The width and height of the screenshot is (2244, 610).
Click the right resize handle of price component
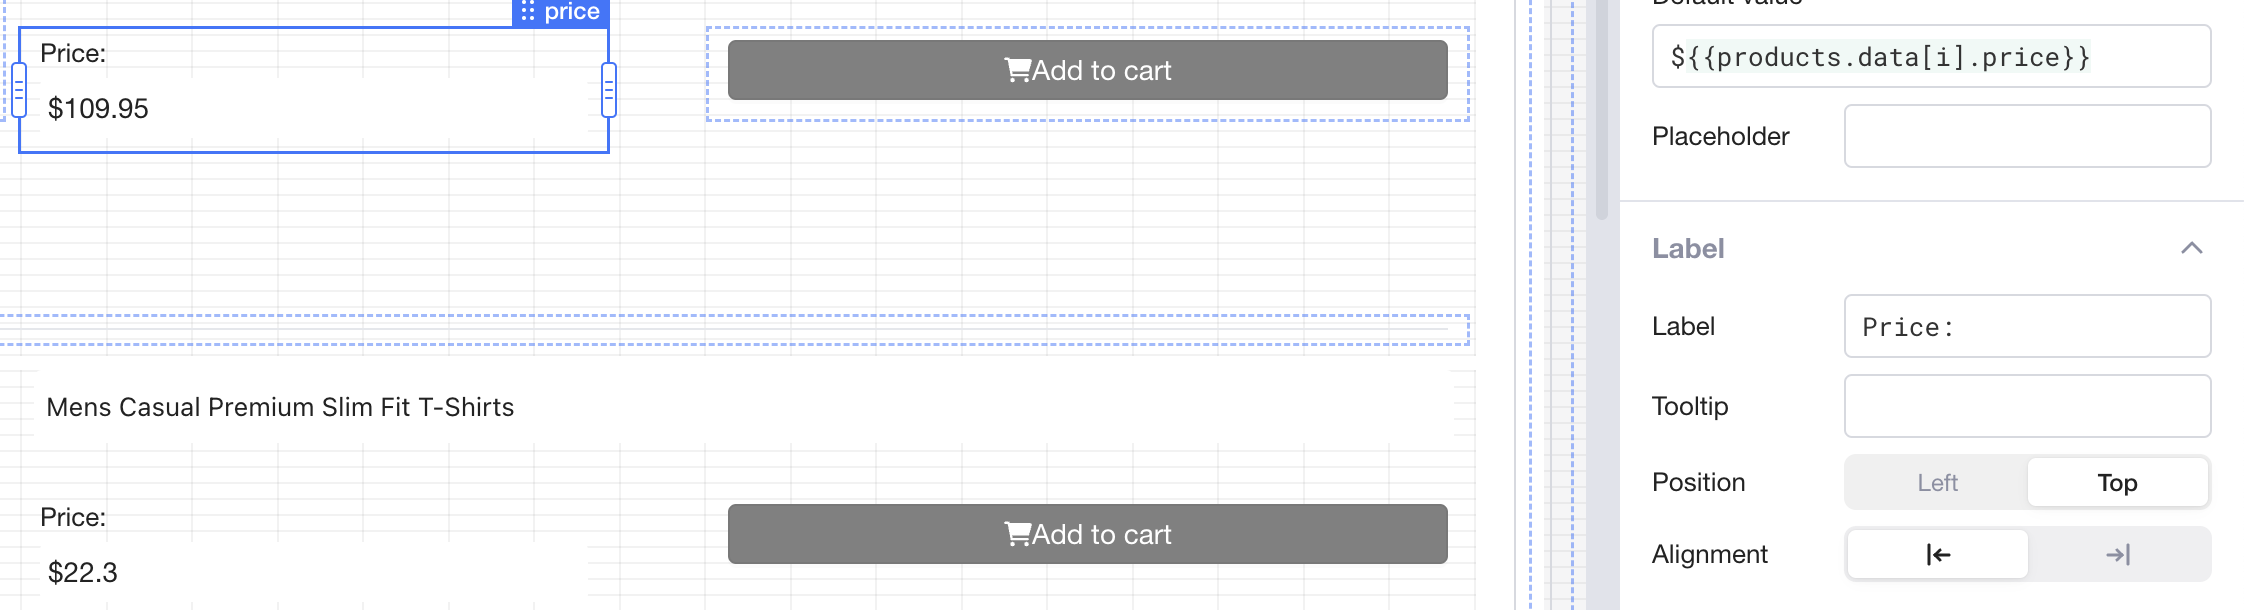pyautogui.click(x=608, y=90)
